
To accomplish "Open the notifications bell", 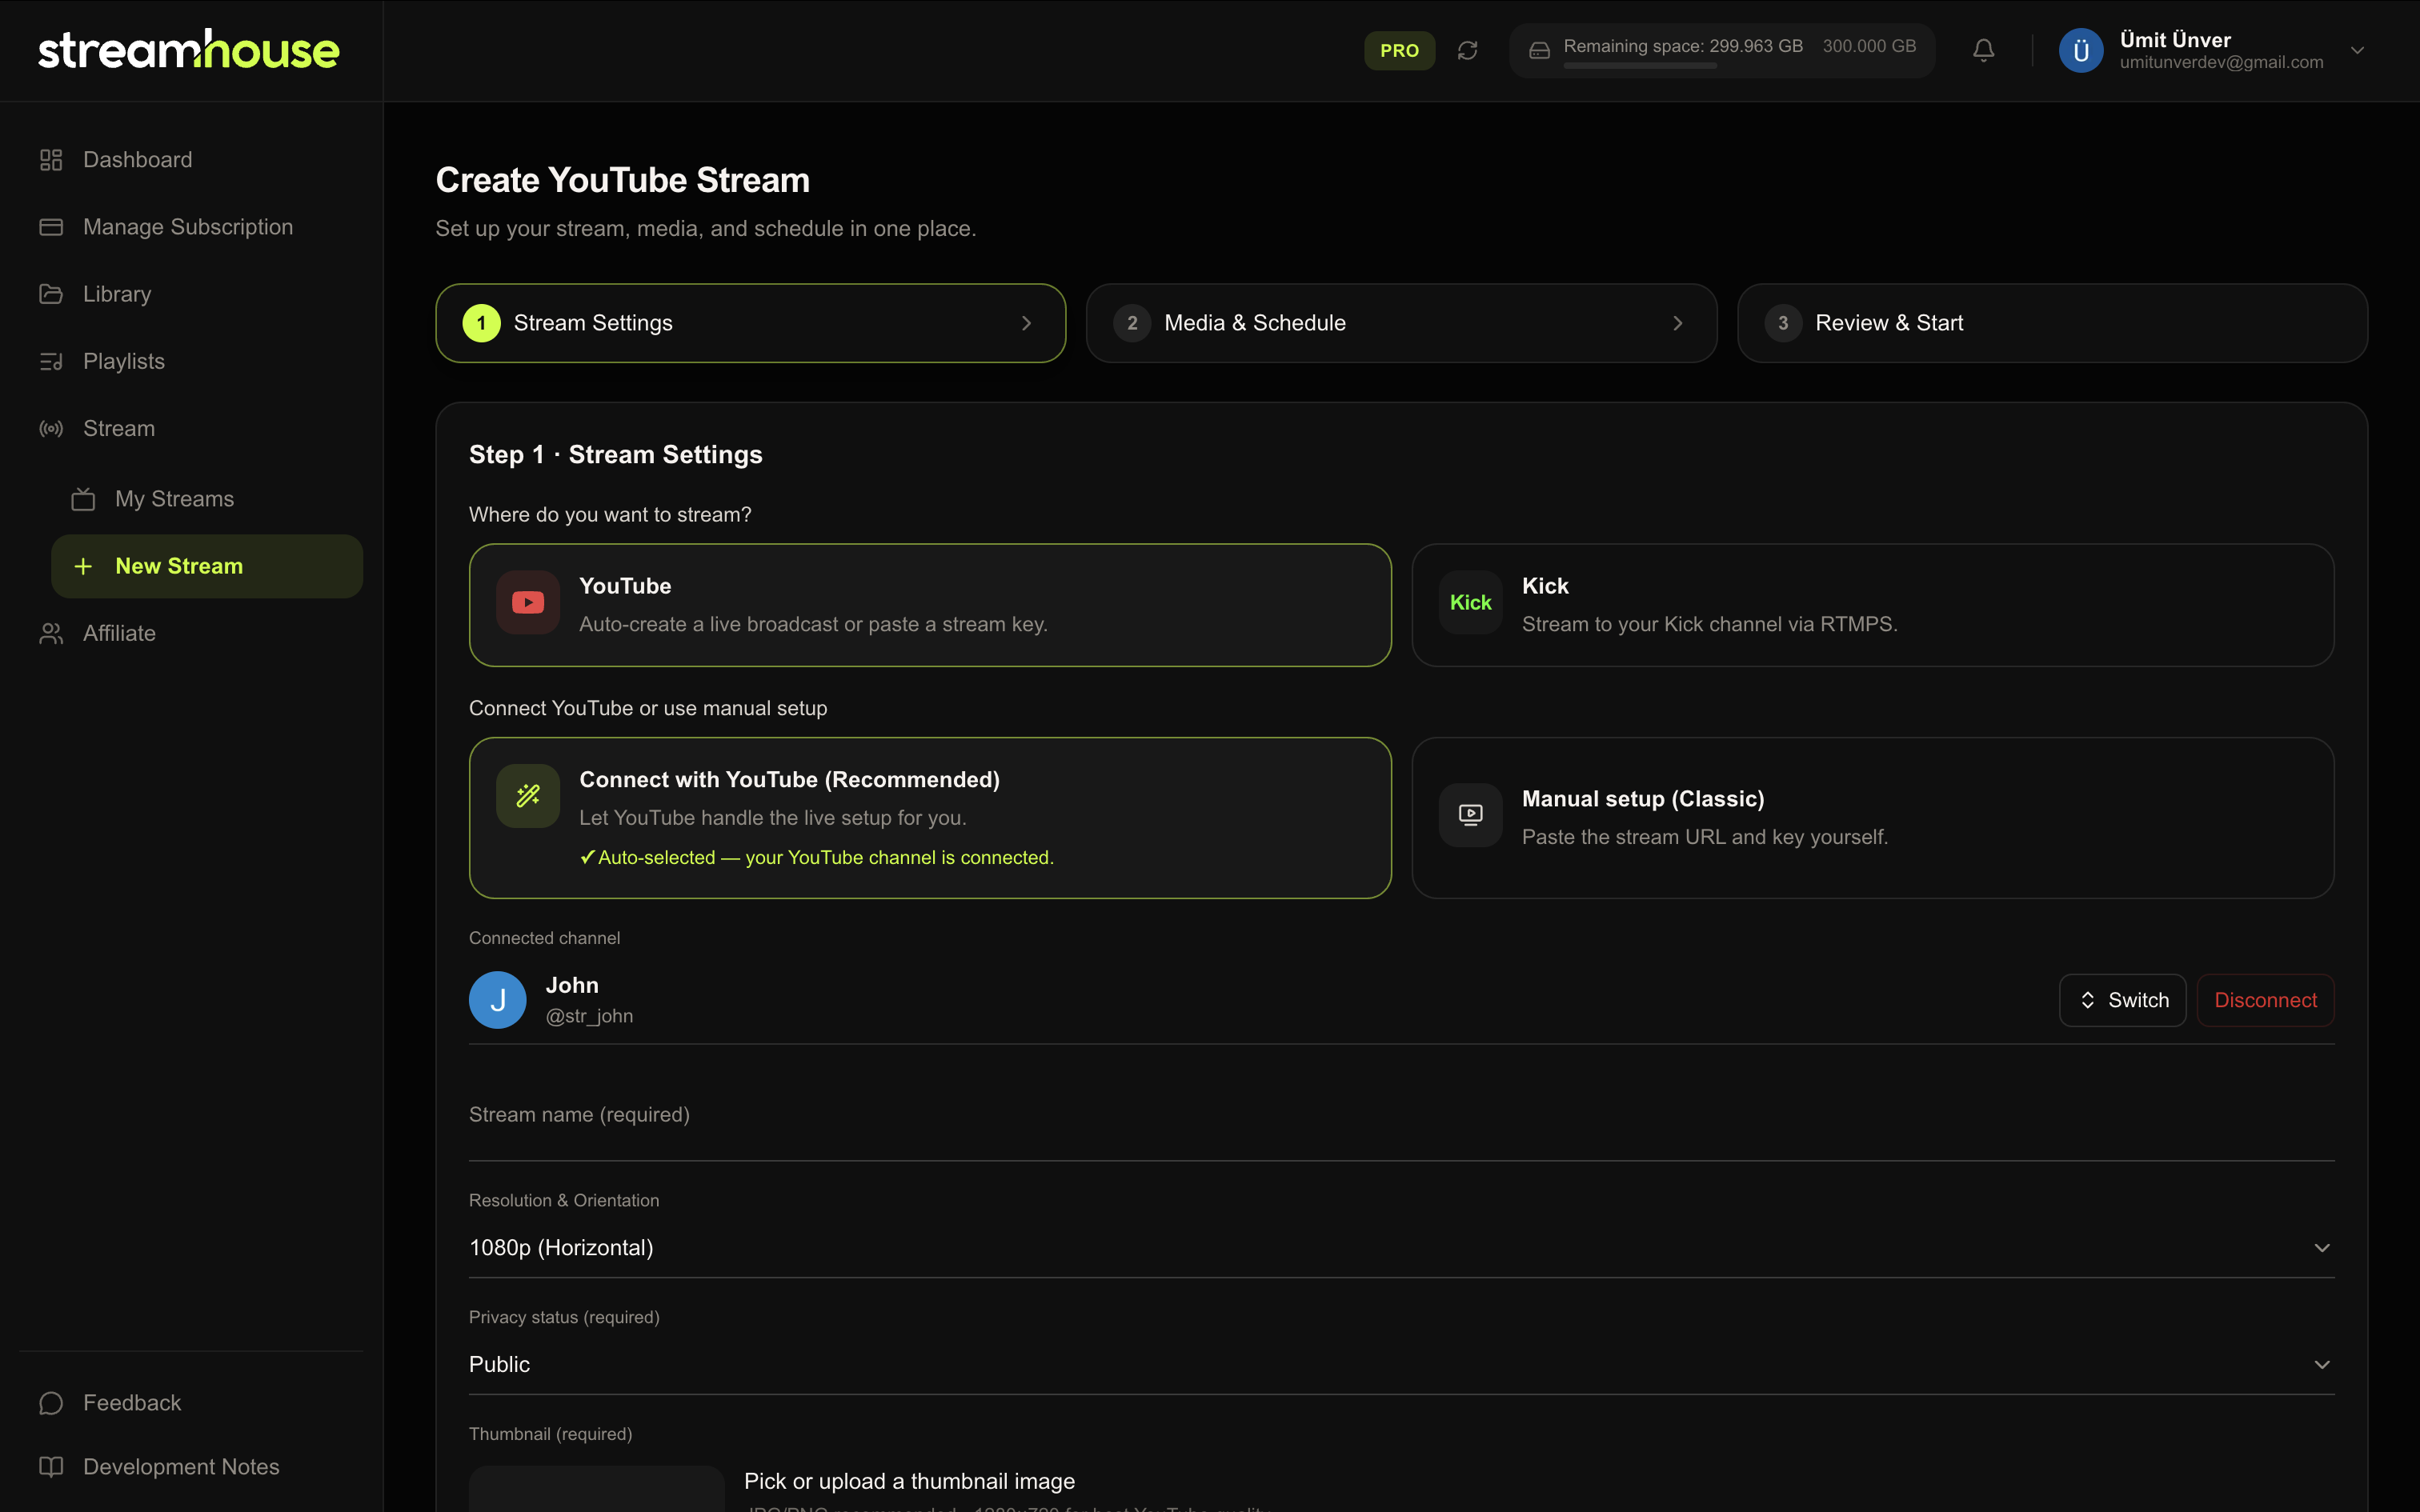I will pos(1984,50).
